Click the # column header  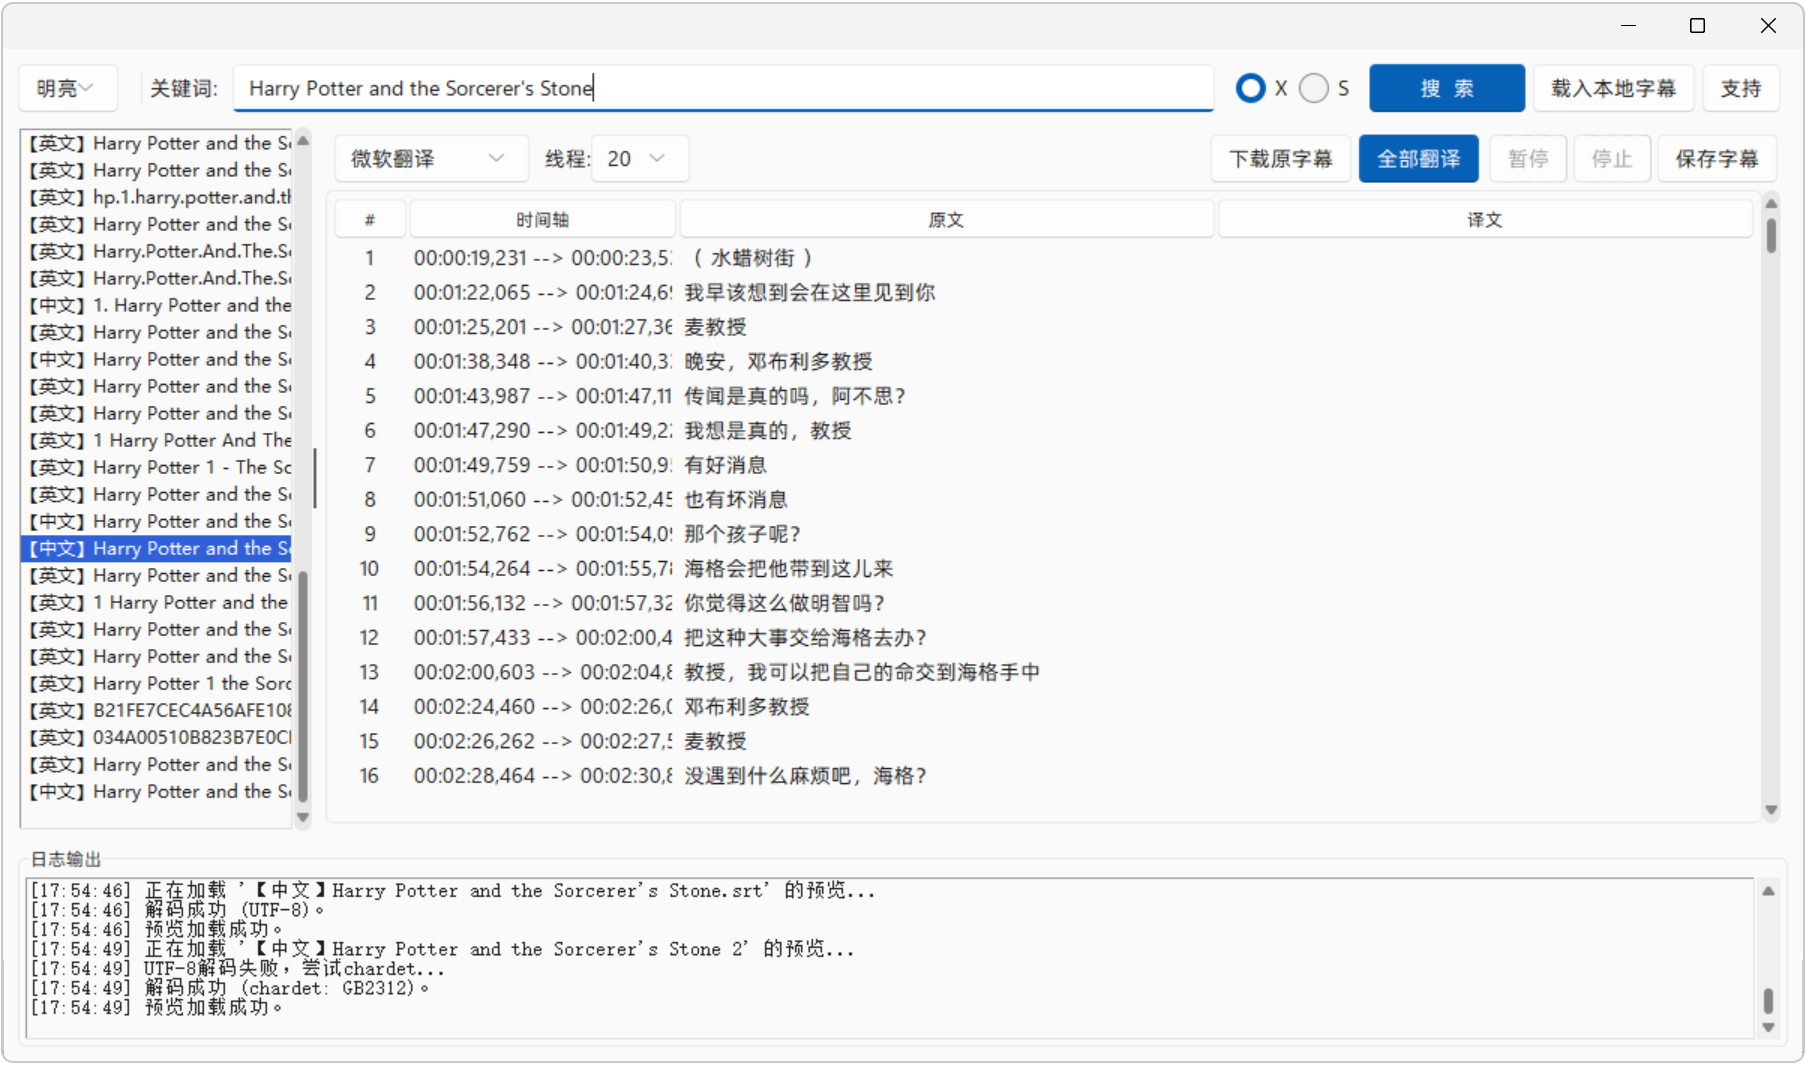coord(370,220)
